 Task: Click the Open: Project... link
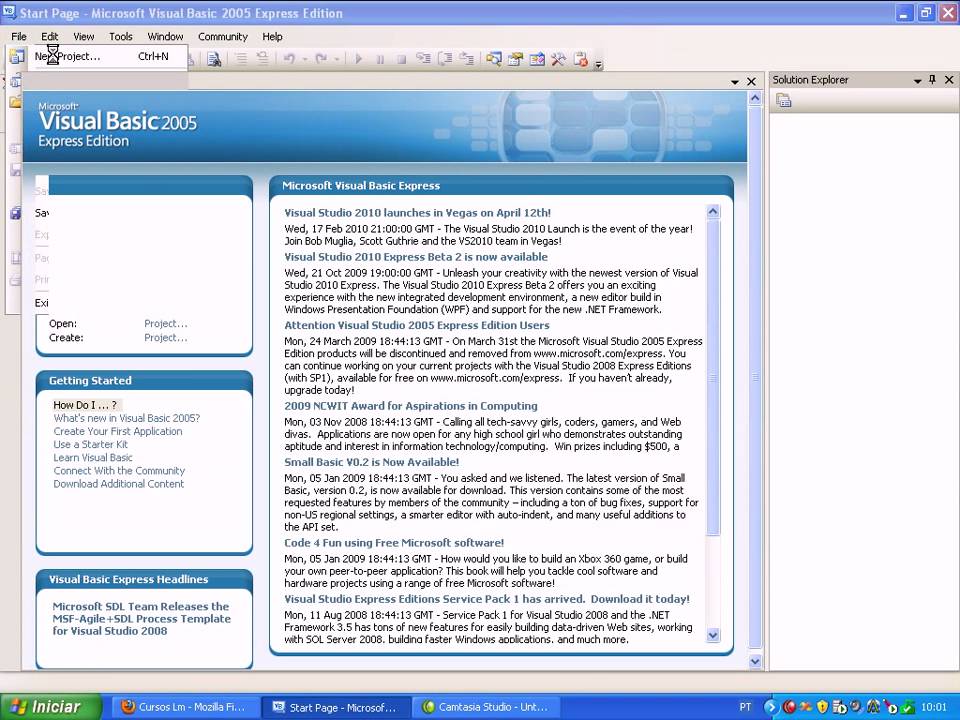tap(166, 323)
